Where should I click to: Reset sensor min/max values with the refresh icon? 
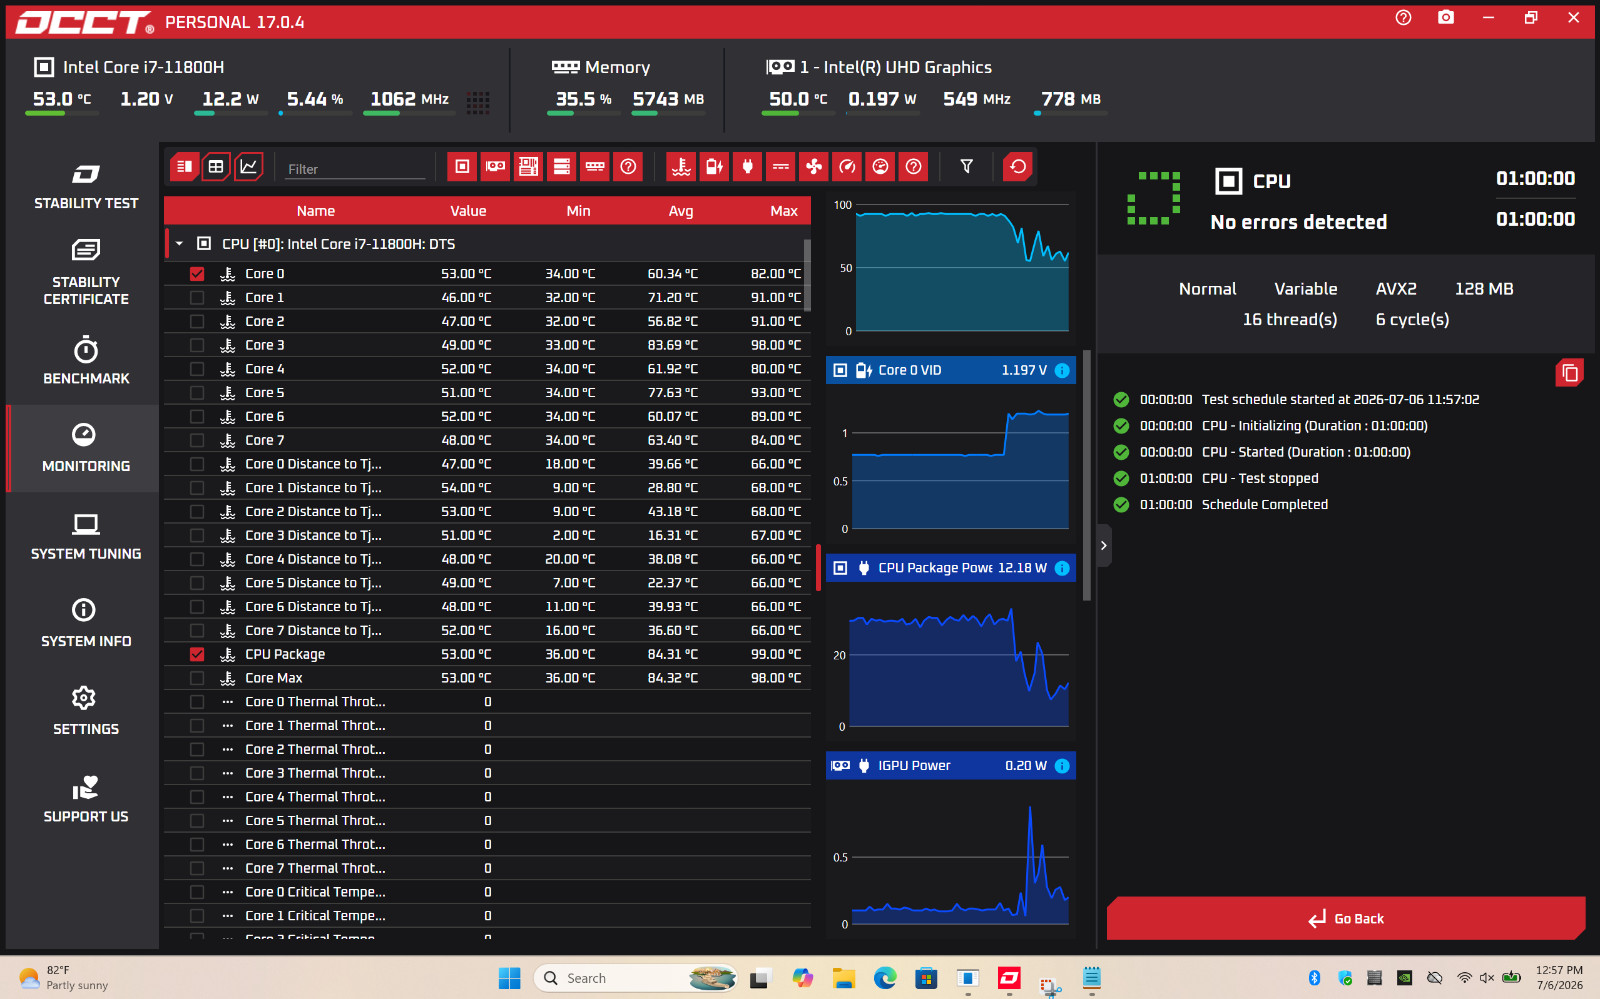[x=1018, y=167]
